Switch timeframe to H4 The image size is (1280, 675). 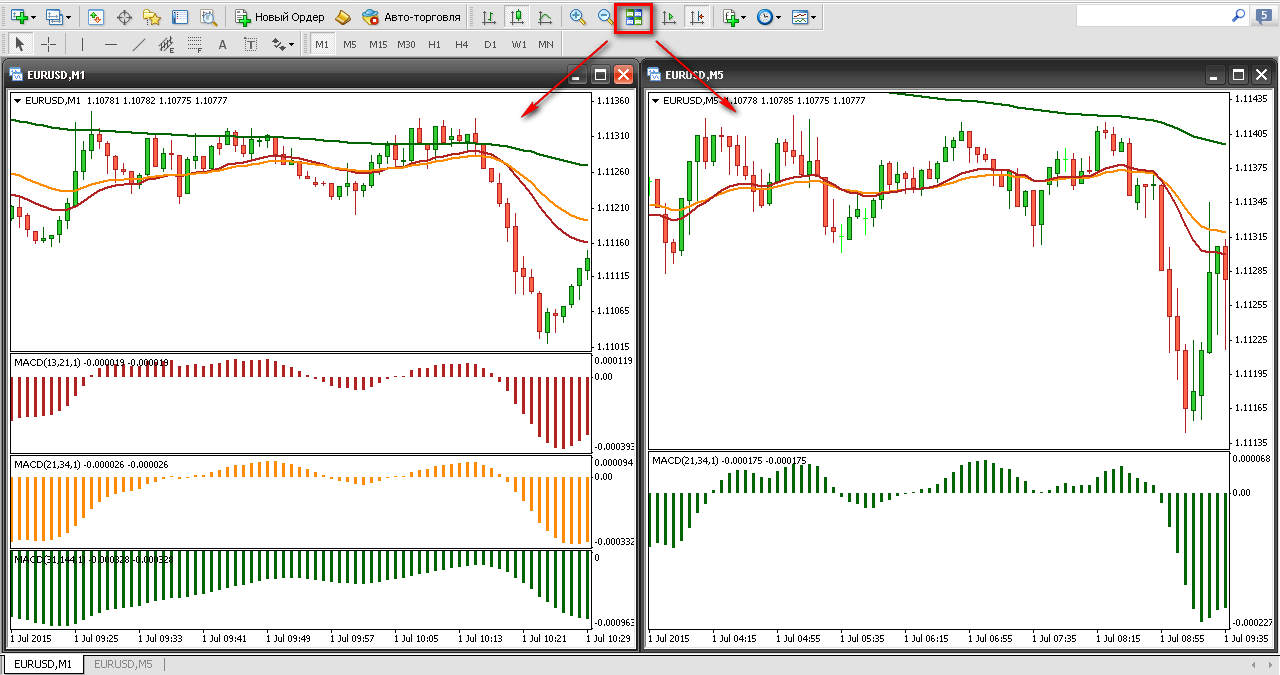point(461,44)
